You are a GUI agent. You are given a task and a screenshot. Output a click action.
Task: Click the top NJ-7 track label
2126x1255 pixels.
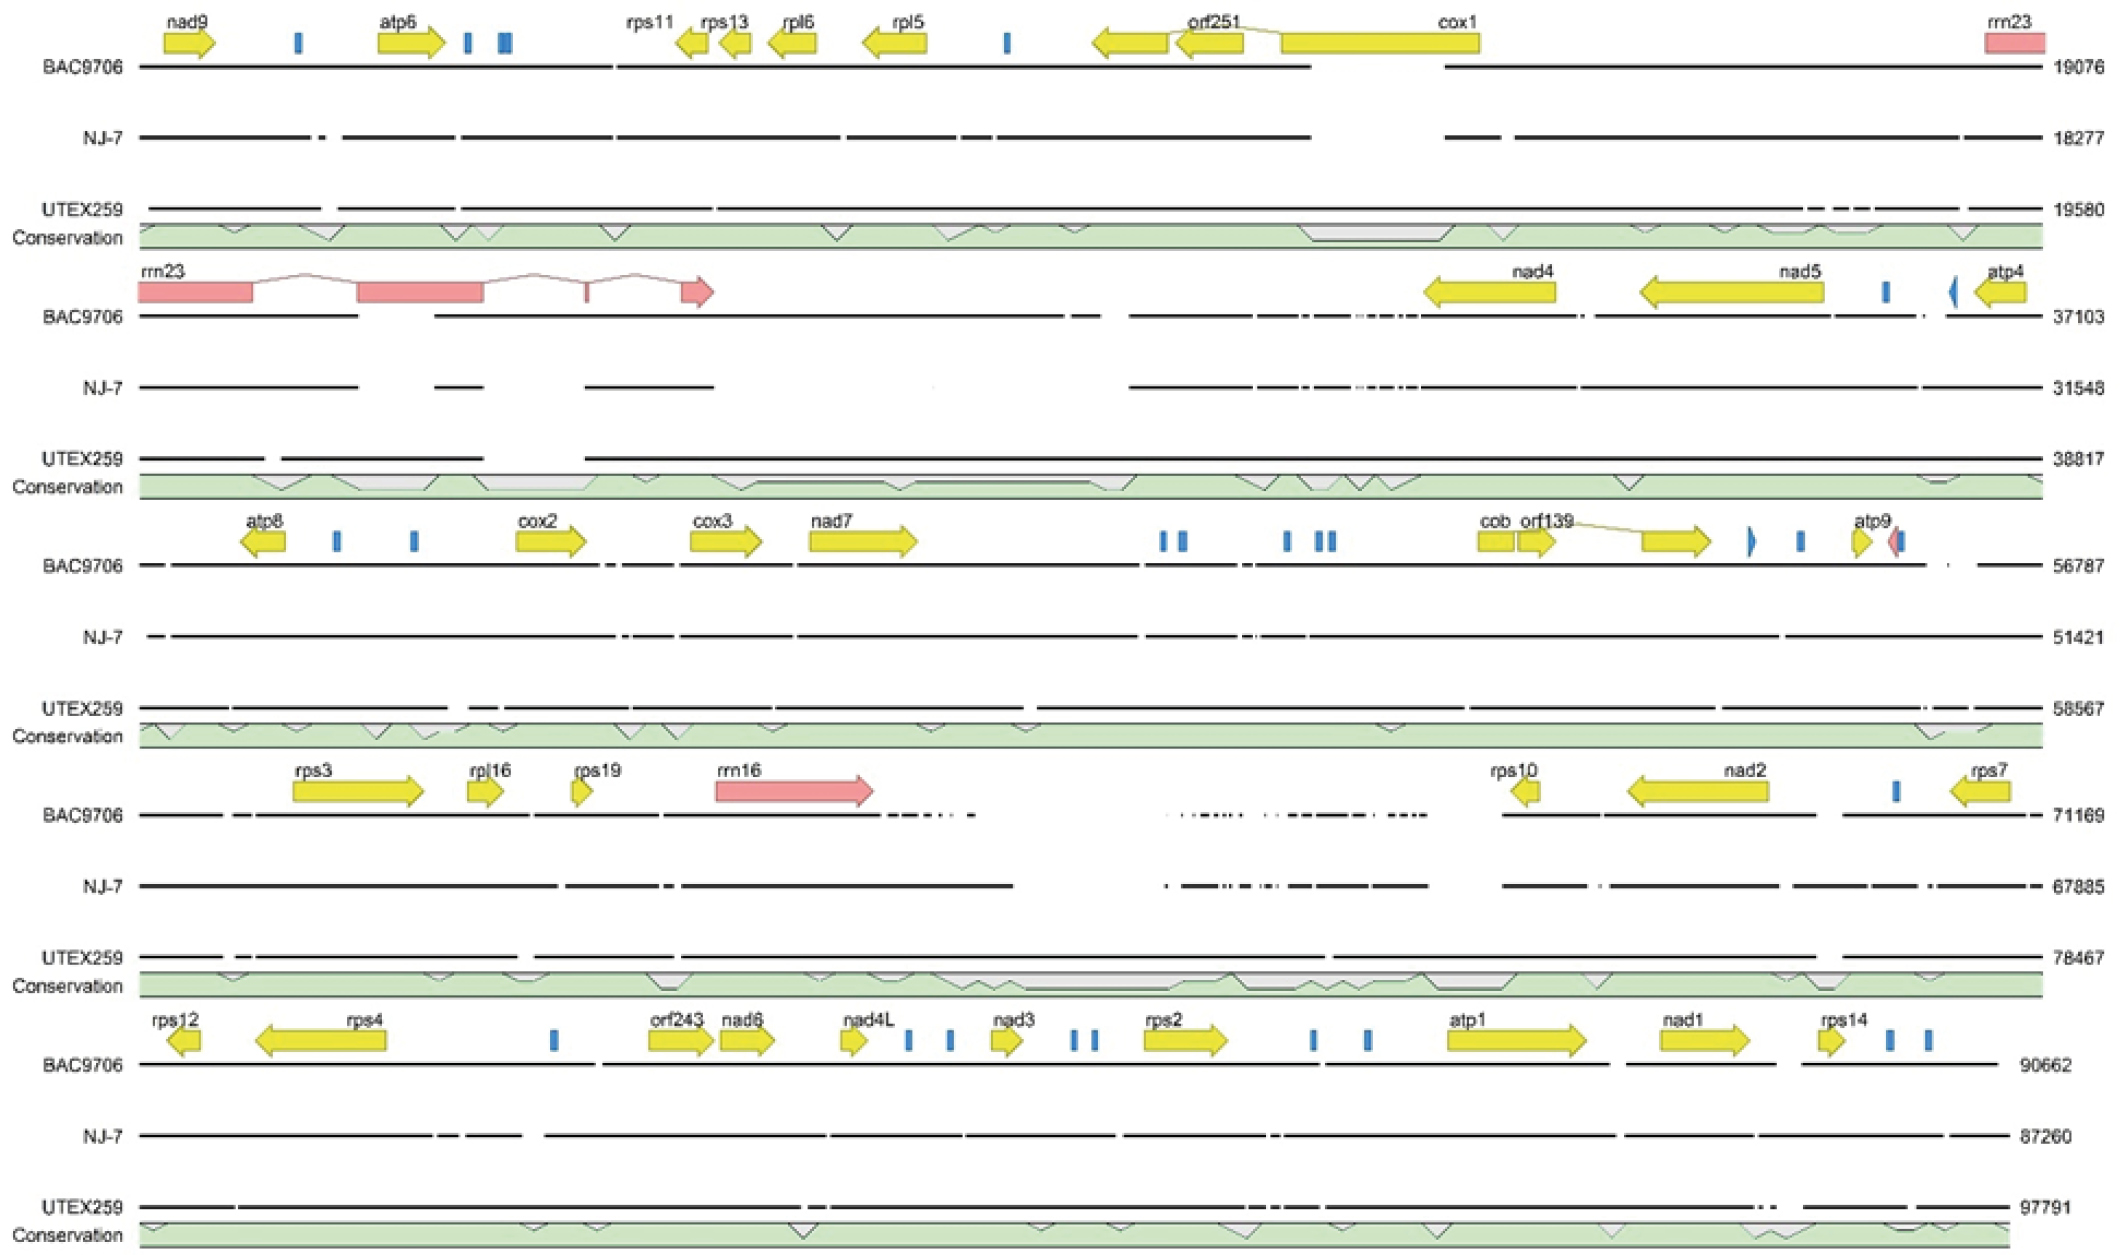[102, 138]
